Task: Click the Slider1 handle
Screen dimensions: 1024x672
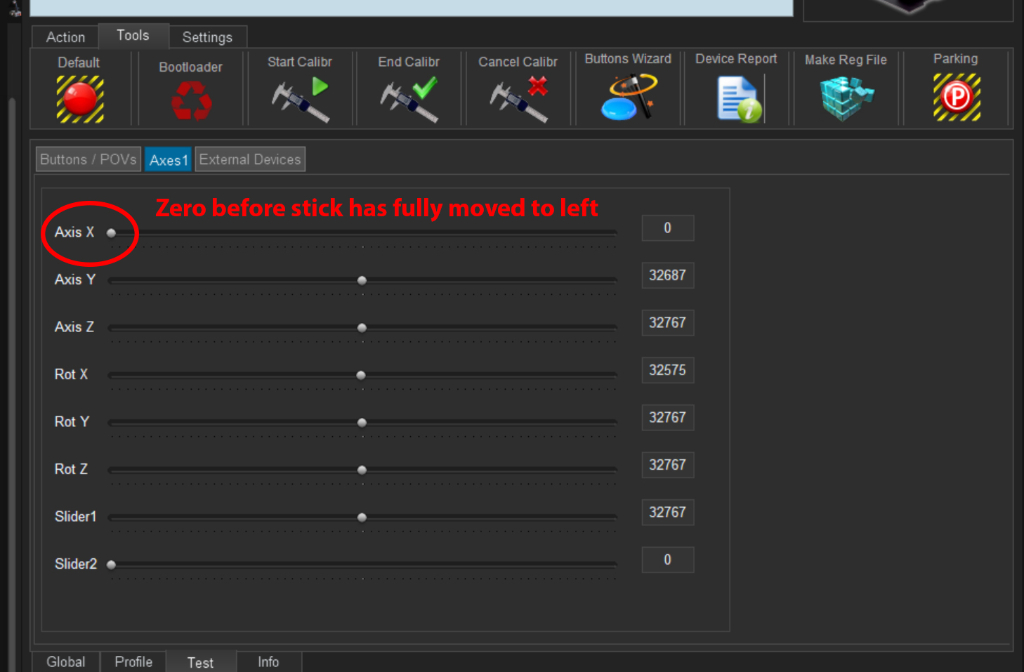Action: tap(362, 517)
